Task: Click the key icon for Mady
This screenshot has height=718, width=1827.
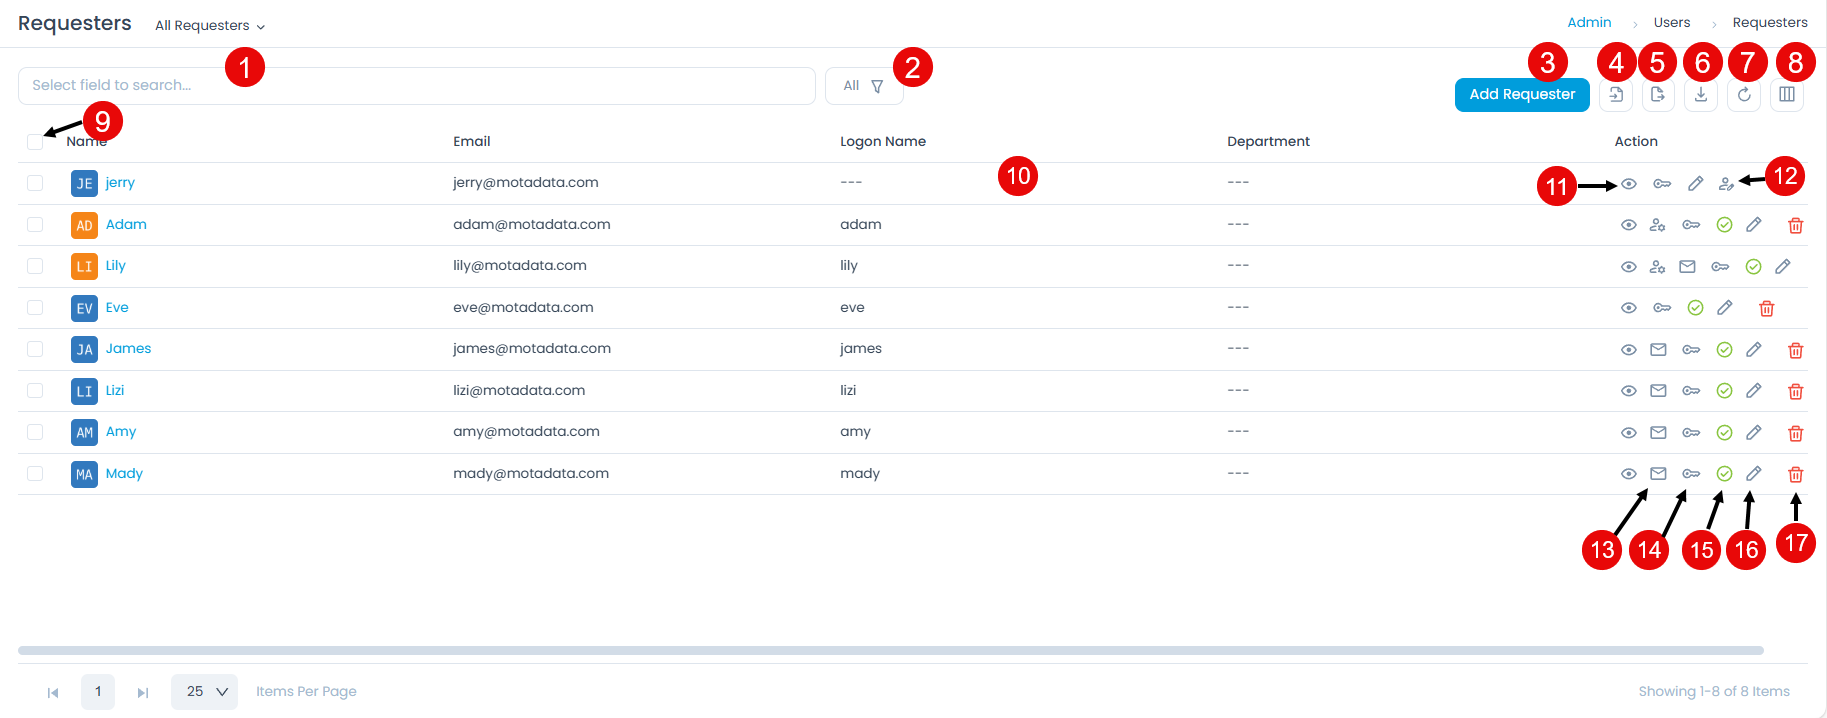Action: [x=1691, y=474]
